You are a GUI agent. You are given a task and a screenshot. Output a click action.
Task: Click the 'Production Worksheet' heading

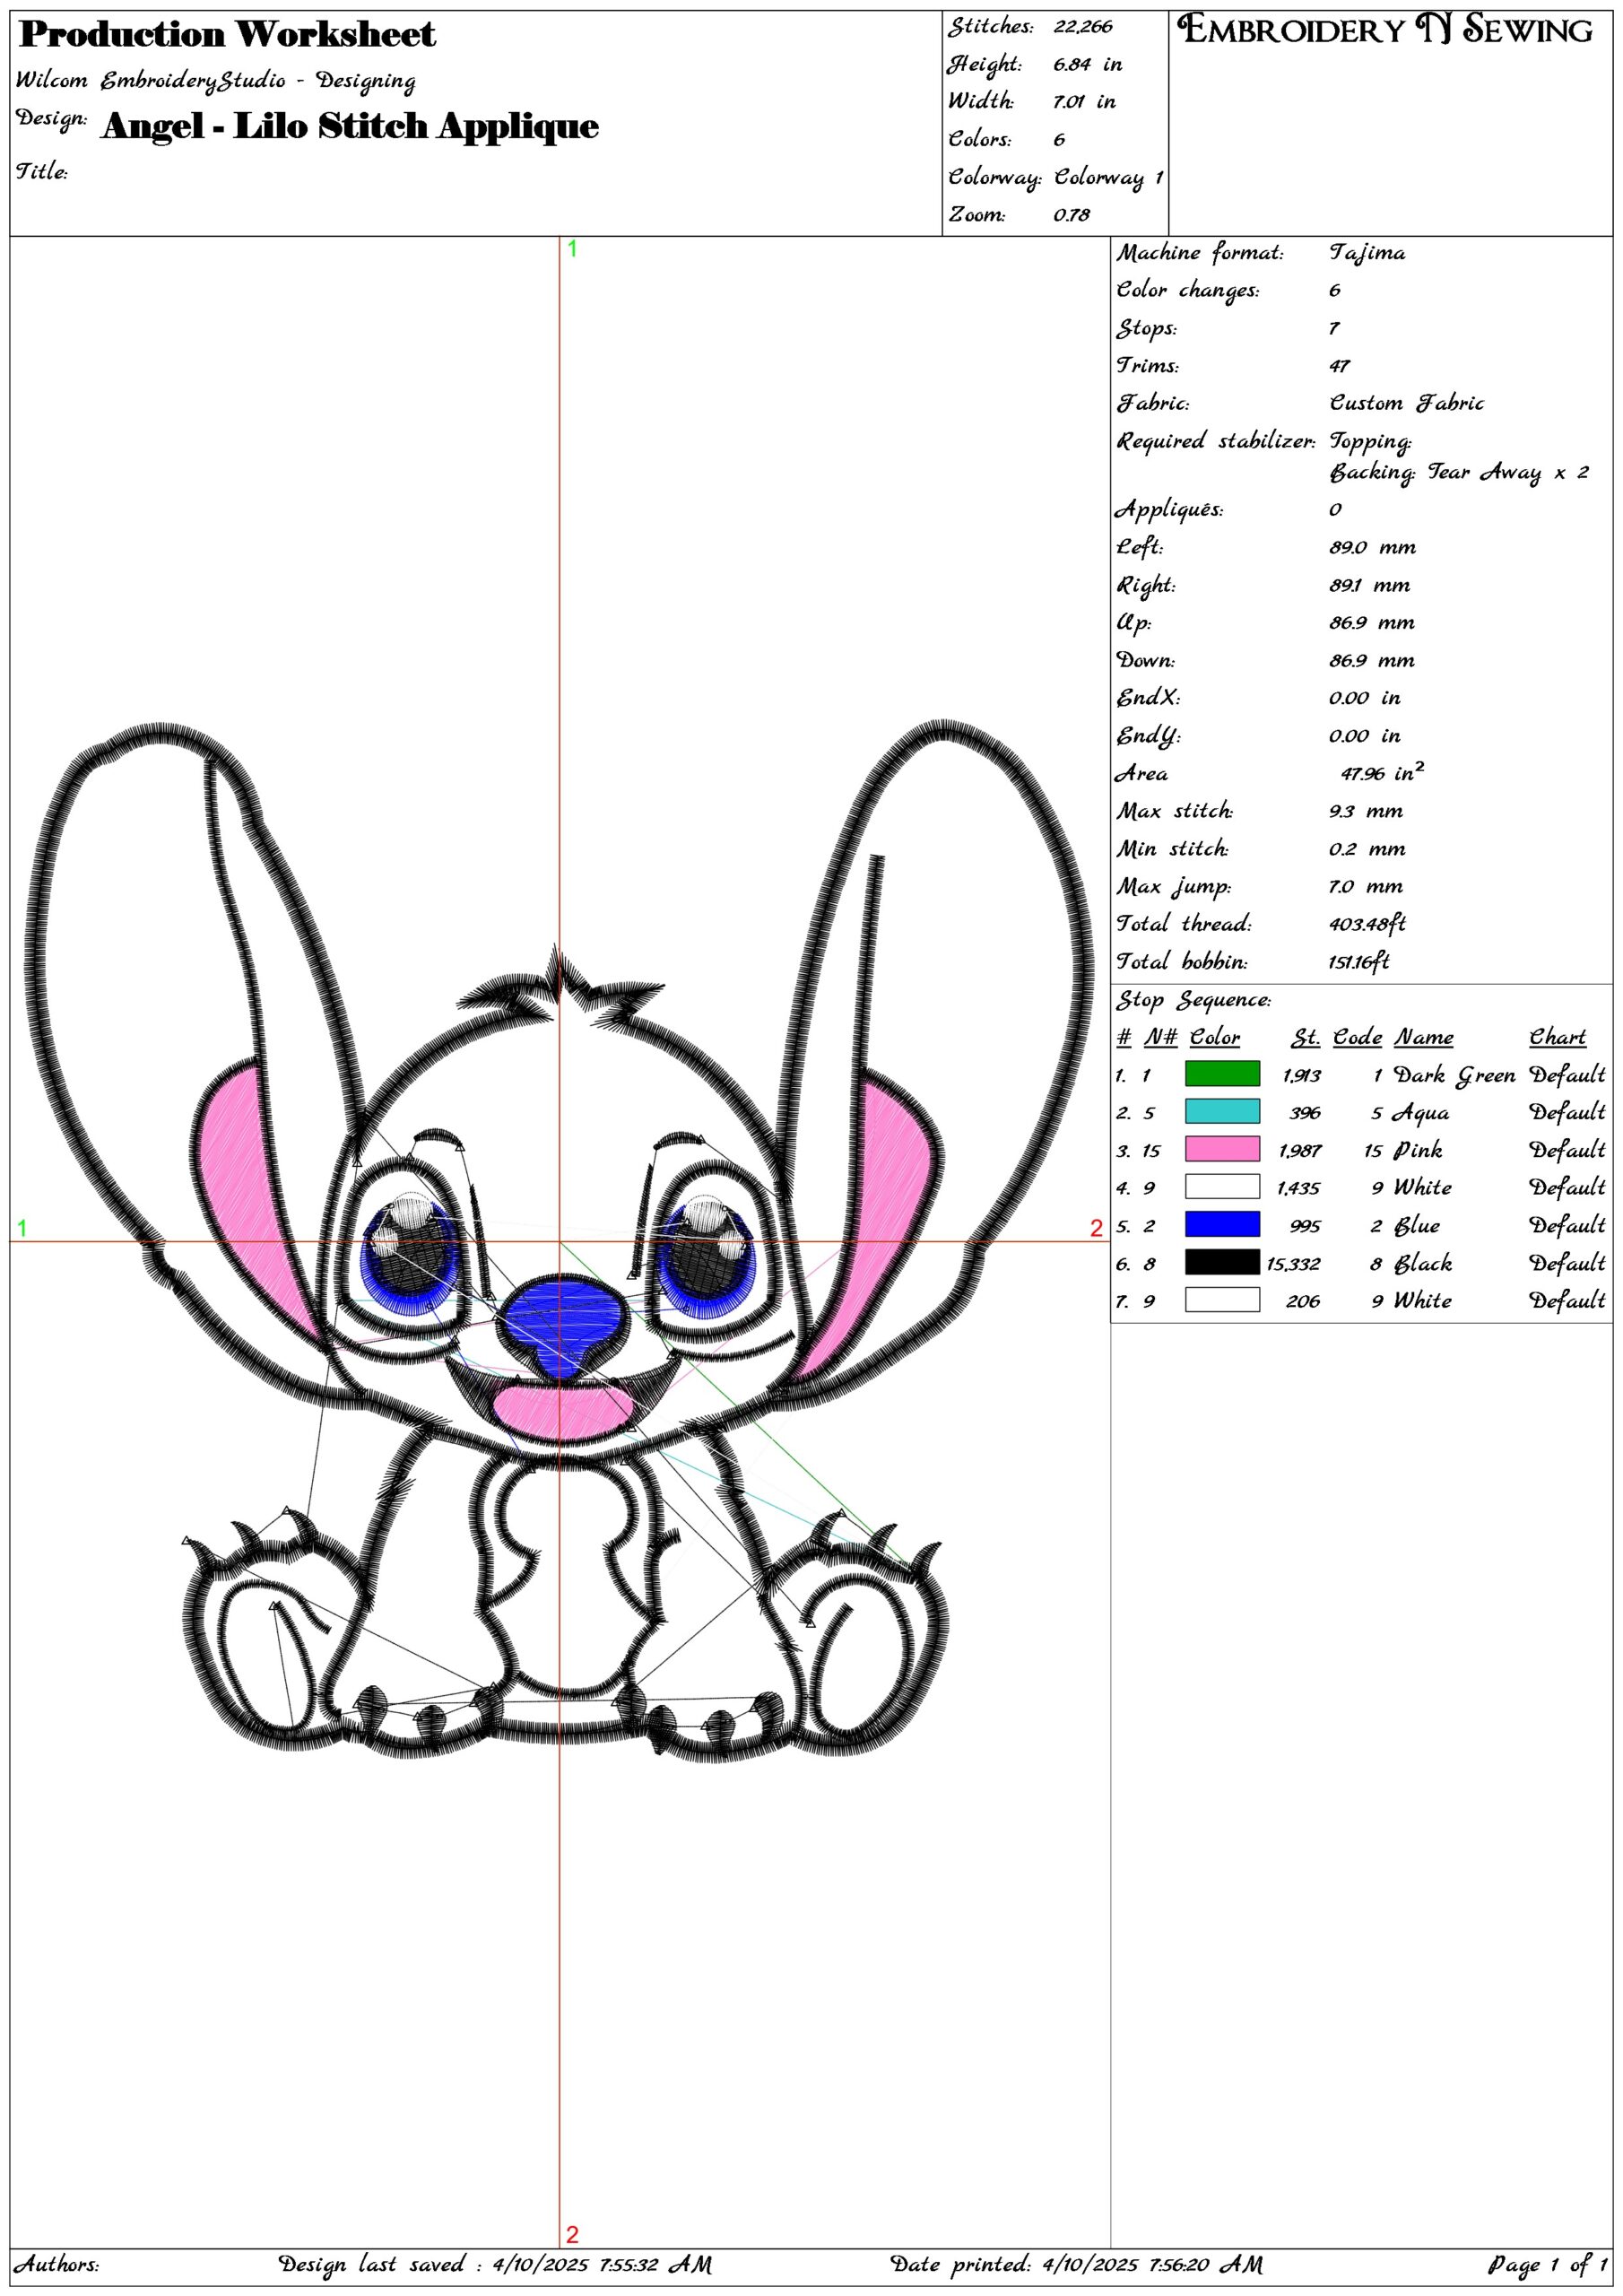(x=228, y=34)
